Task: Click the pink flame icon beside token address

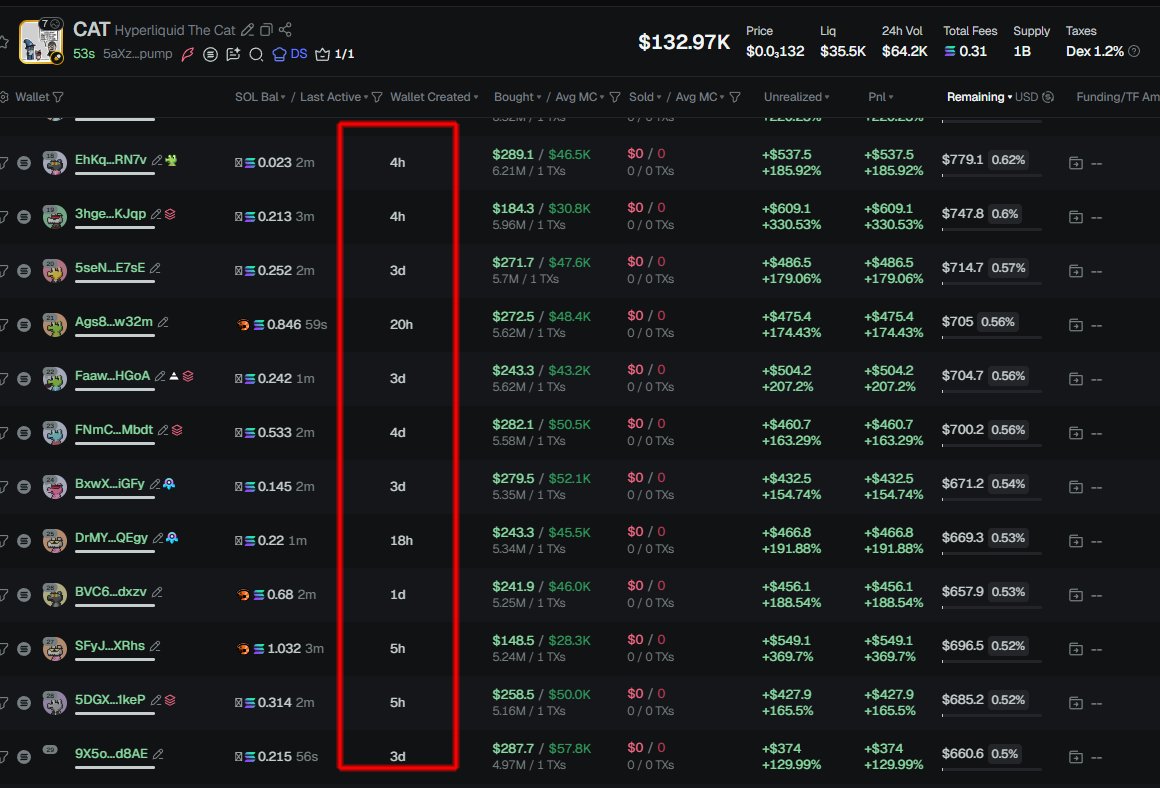Action: tap(189, 53)
